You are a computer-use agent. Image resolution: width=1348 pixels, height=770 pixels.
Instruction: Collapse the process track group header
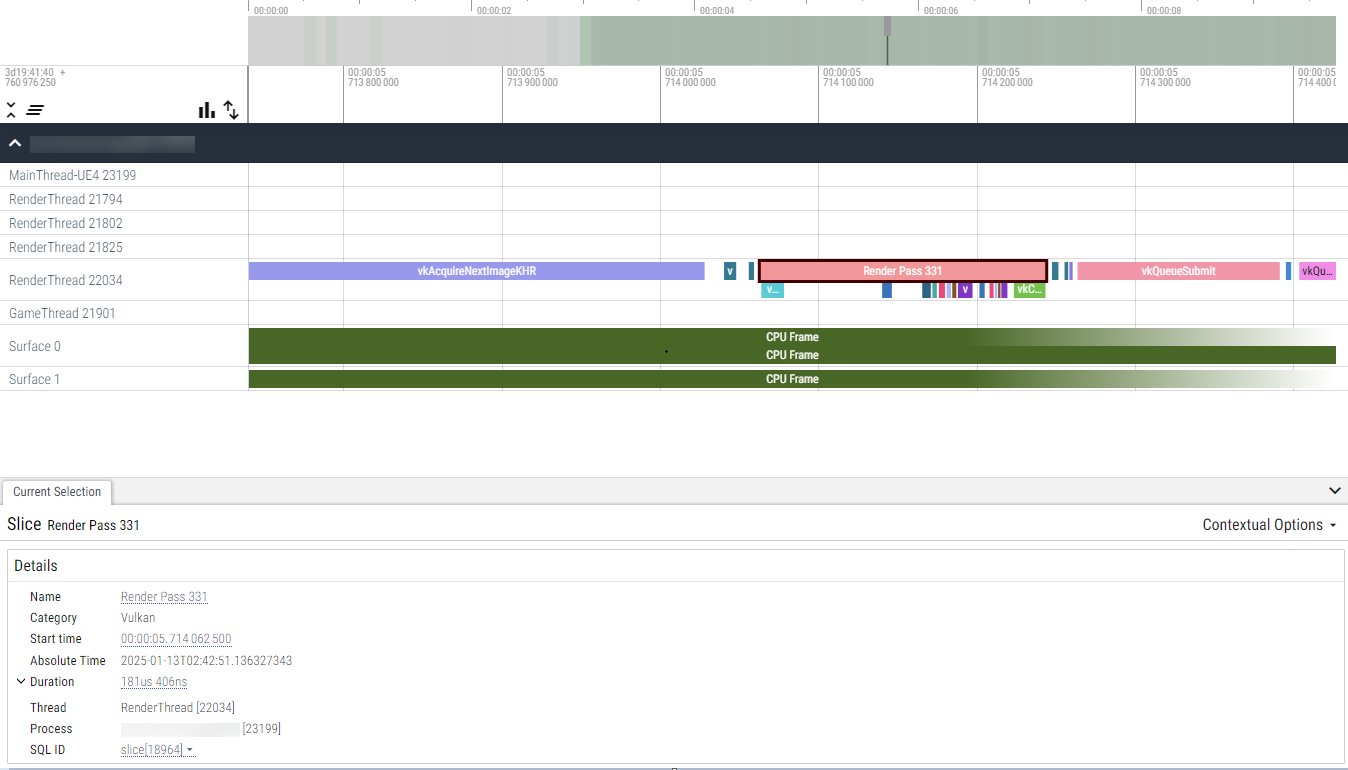pyautogui.click(x=15, y=143)
